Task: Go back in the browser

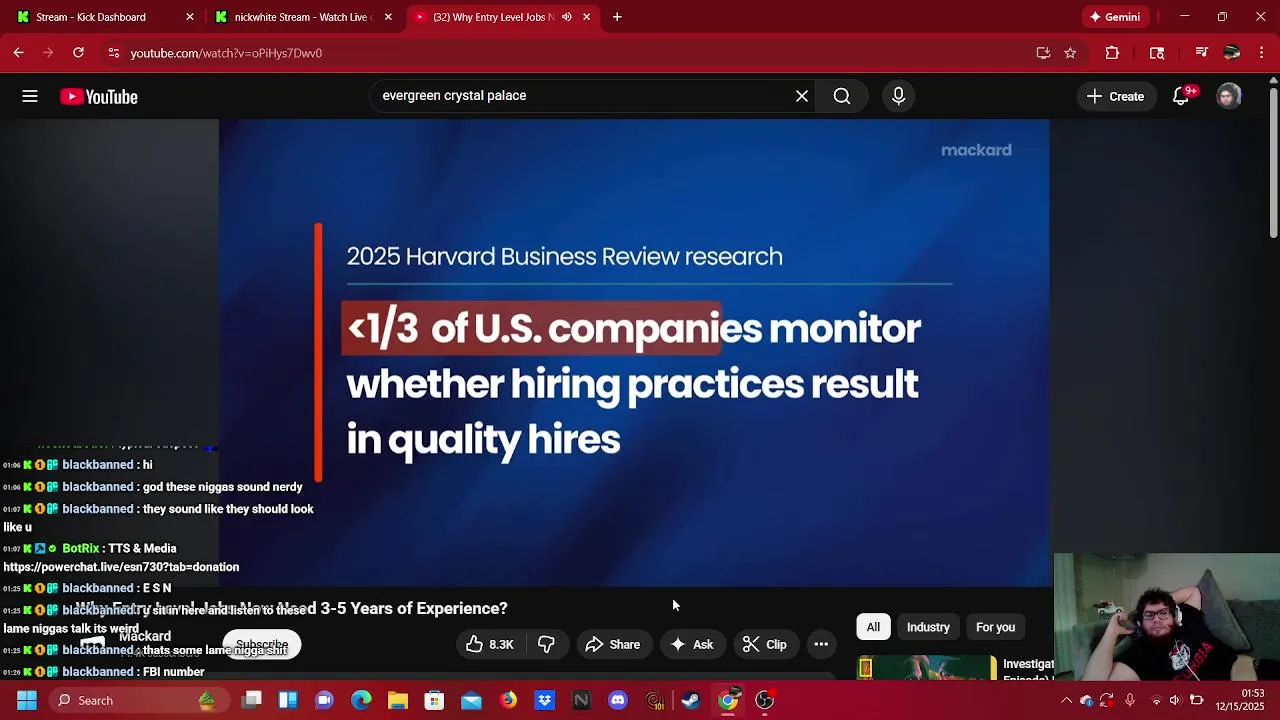Action: click(x=19, y=53)
